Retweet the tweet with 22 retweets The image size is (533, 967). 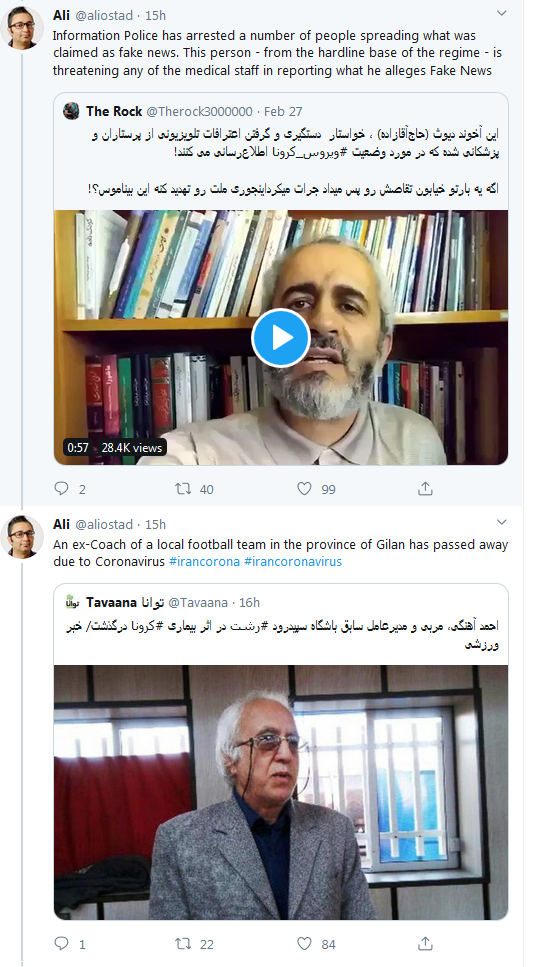pyautogui.click(x=183, y=943)
